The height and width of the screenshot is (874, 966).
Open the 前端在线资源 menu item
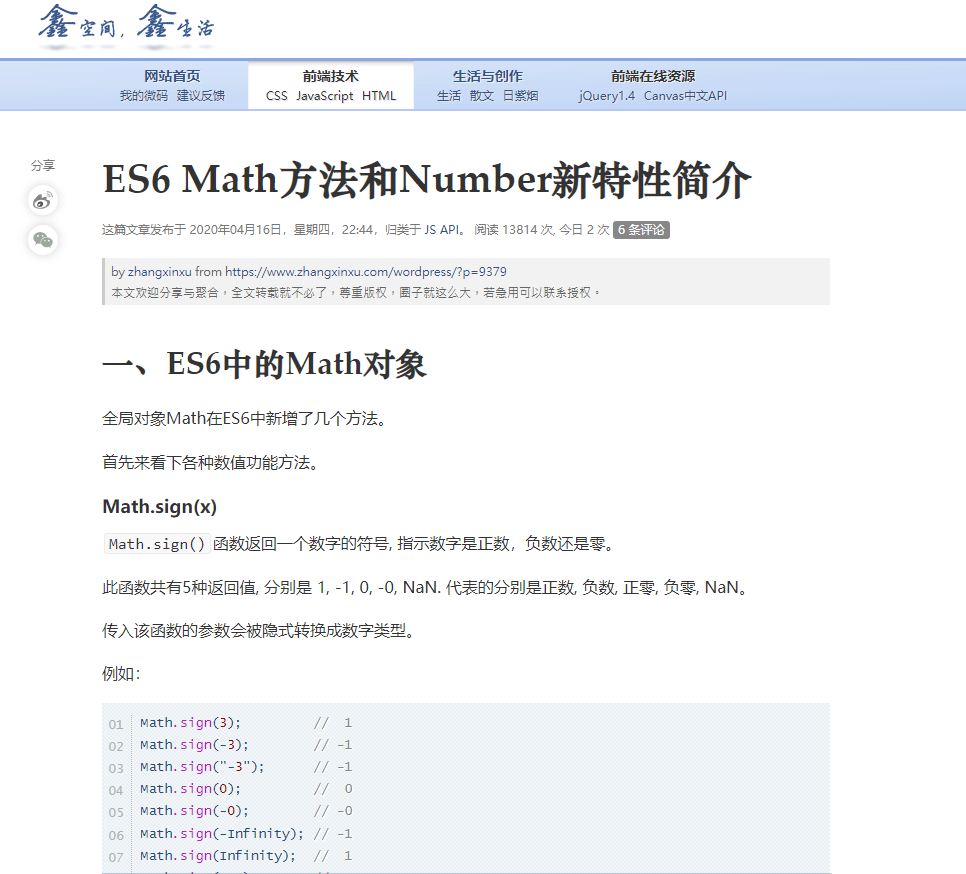pyautogui.click(x=653, y=76)
